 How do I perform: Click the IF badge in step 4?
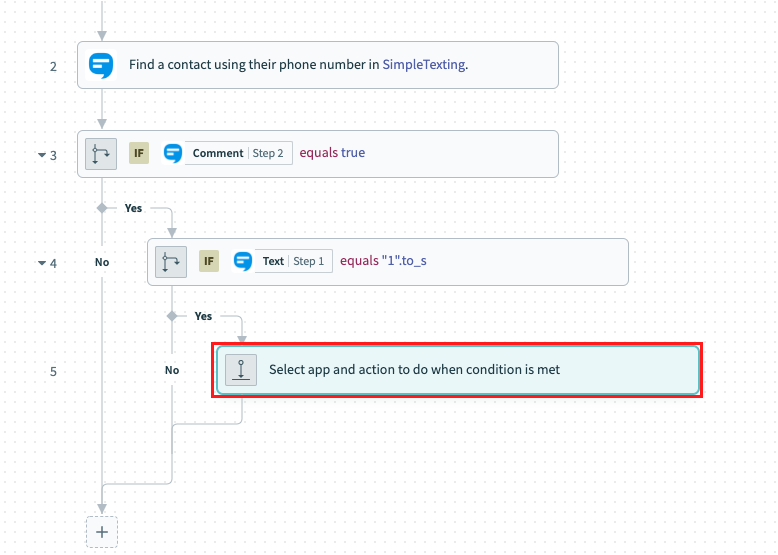[209, 261]
